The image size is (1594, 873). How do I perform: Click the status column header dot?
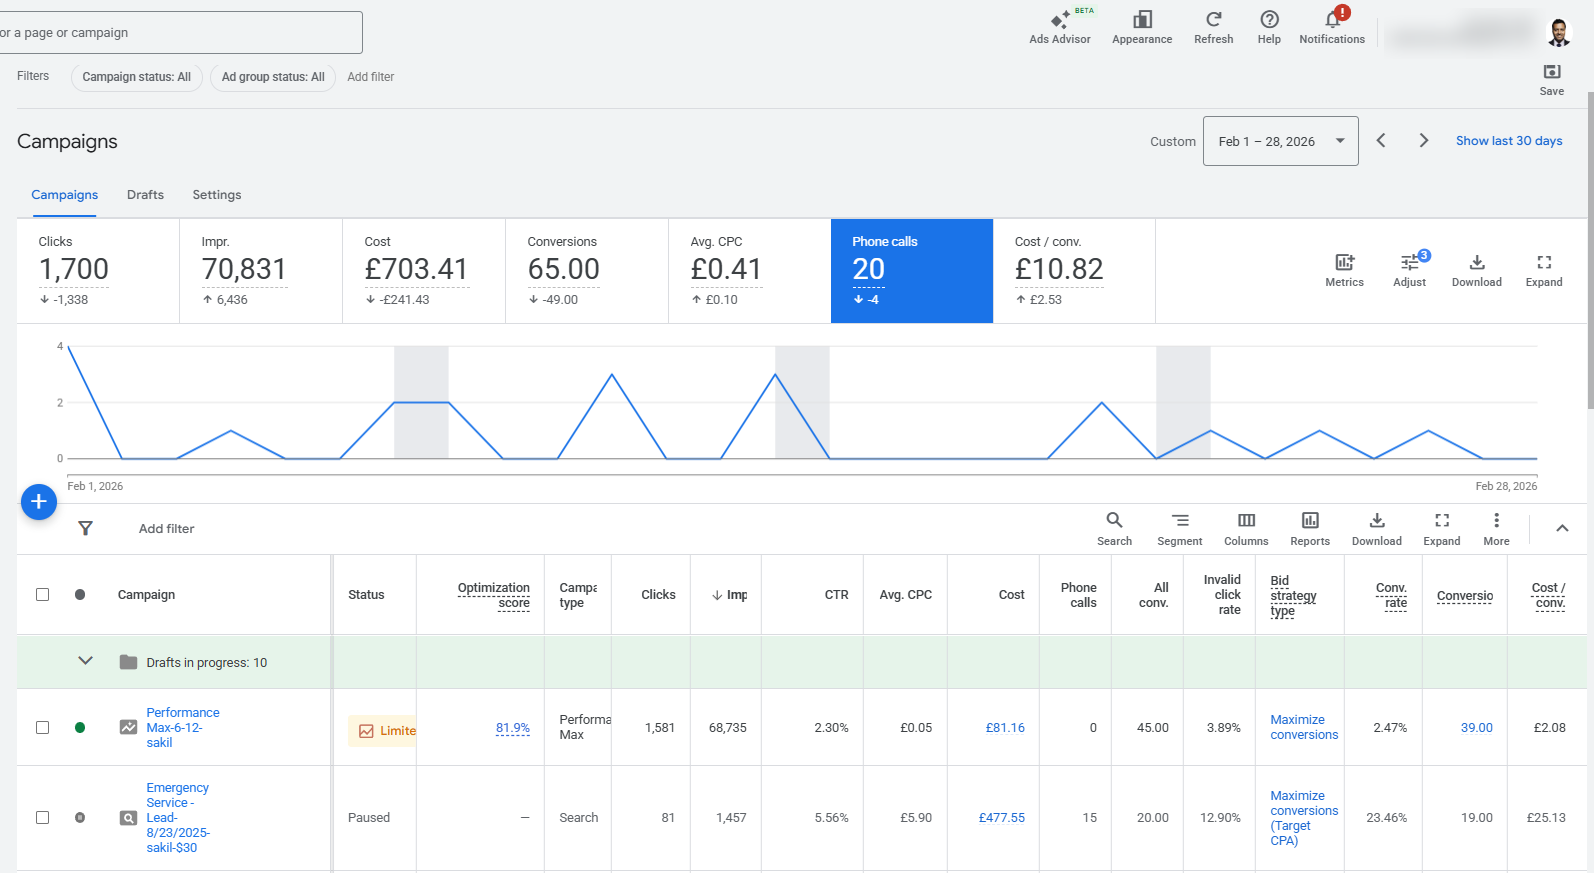click(80, 594)
